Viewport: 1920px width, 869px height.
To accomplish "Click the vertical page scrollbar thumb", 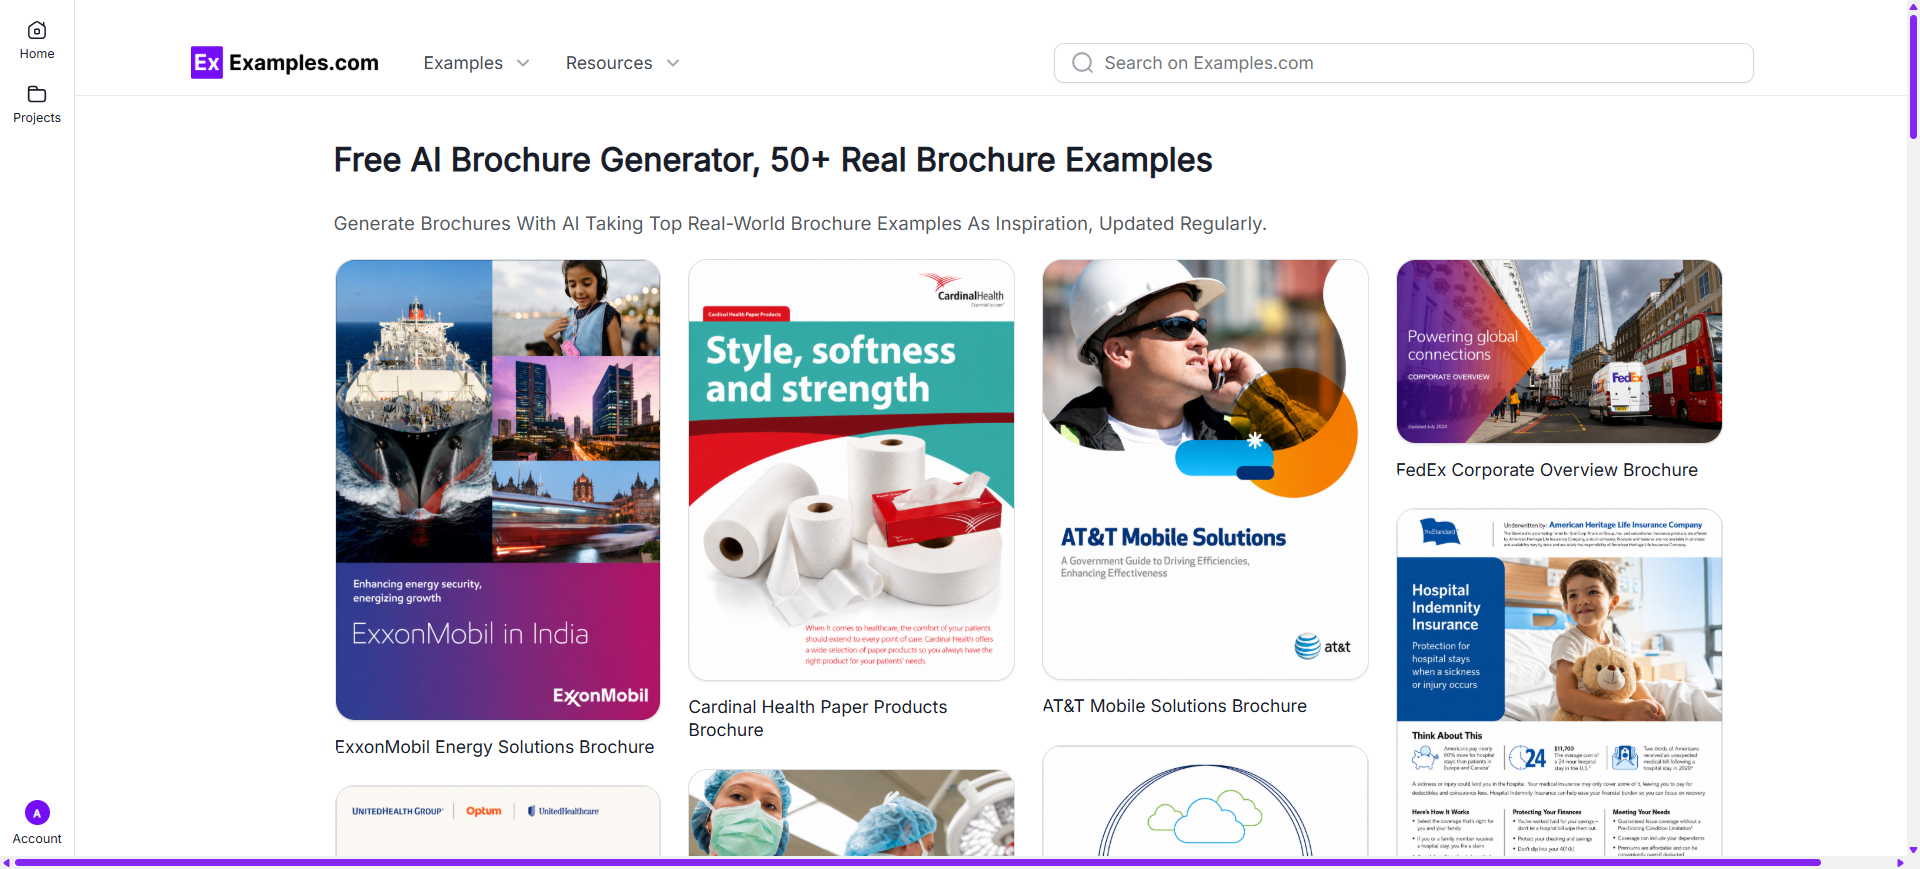I will click(x=1913, y=75).
